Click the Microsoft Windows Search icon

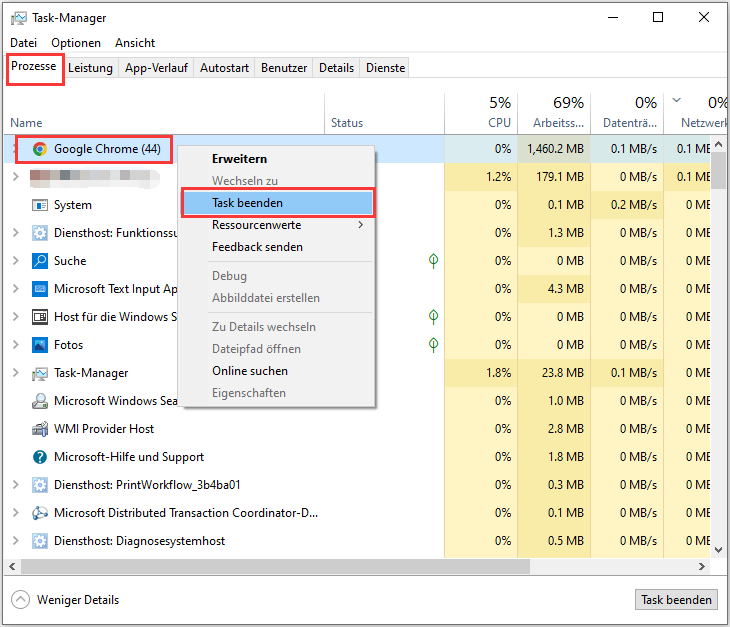coord(40,401)
